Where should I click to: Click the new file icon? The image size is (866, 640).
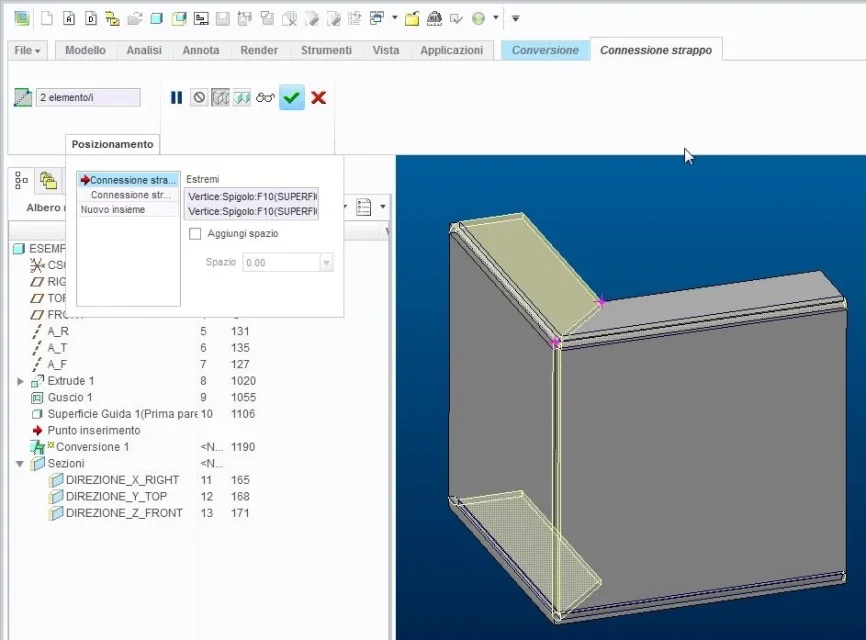[47, 18]
